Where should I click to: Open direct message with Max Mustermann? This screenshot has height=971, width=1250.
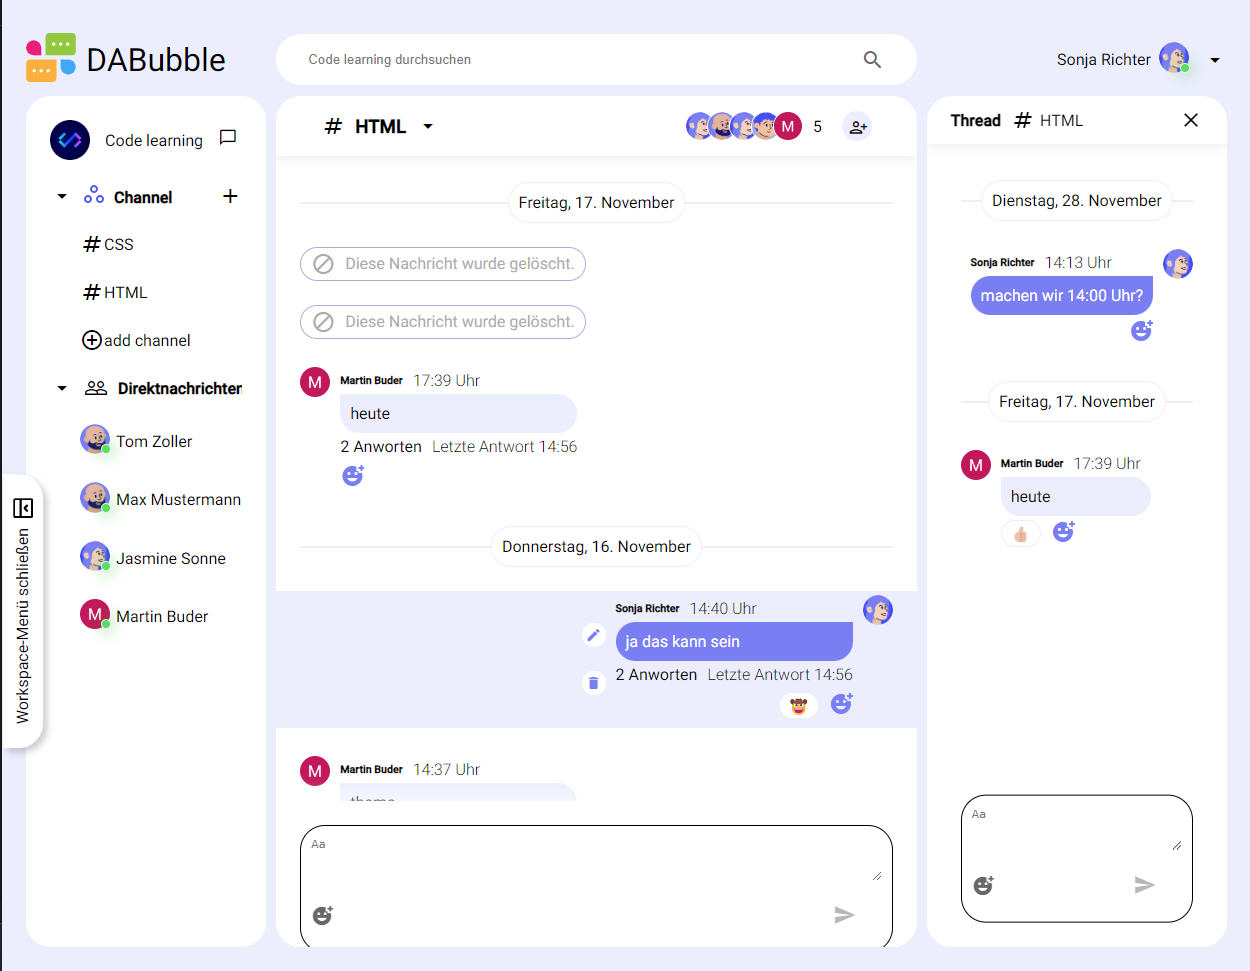pos(160,499)
